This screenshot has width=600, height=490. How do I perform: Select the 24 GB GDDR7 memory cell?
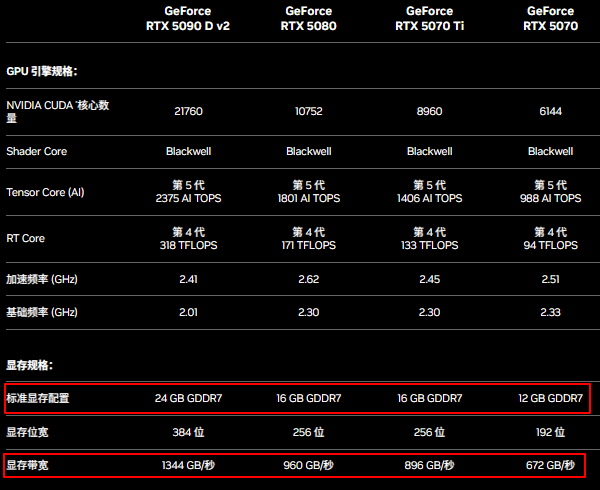(x=188, y=398)
